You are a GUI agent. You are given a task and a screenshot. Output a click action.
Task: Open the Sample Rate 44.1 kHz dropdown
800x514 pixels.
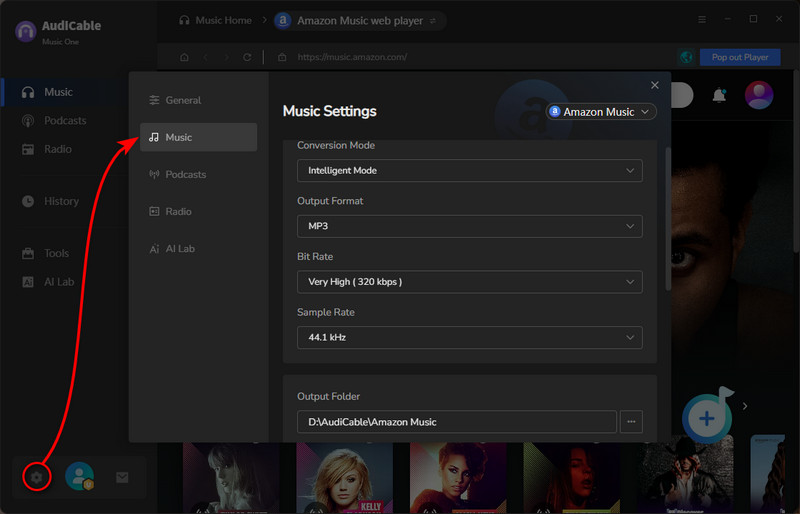(x=469, y=337)
